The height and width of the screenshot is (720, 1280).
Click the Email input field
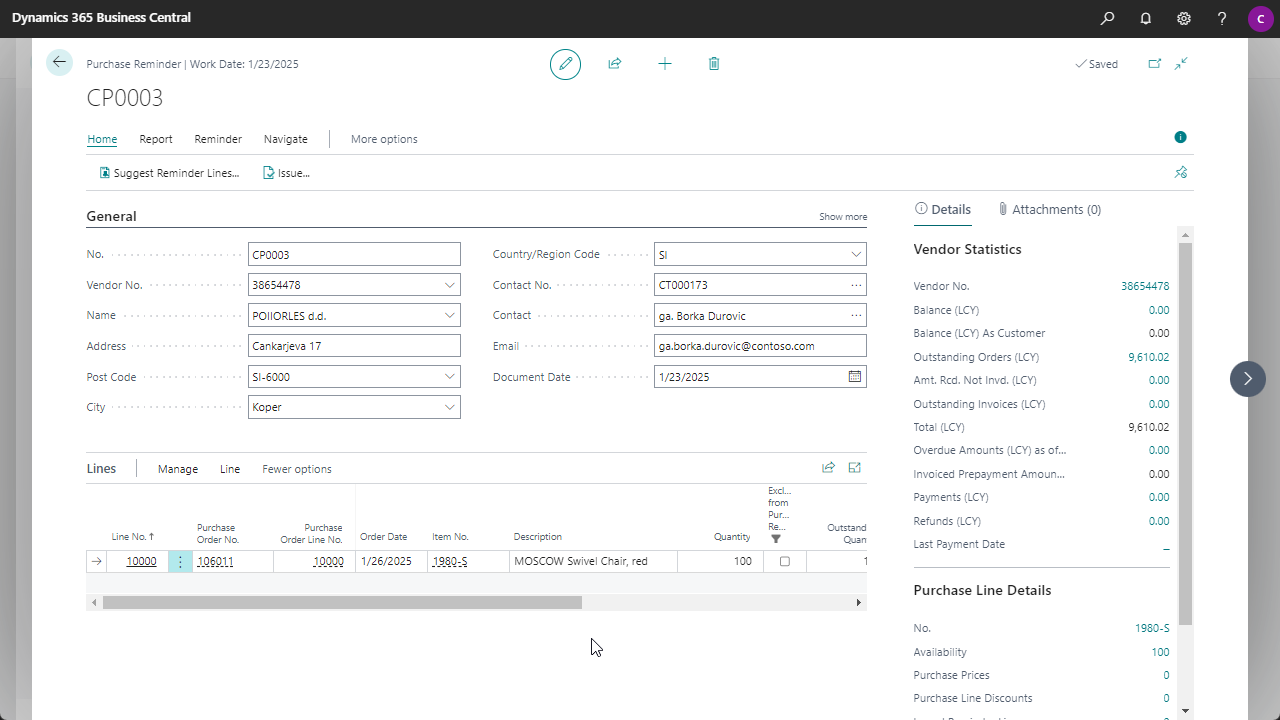pos(760,346)
